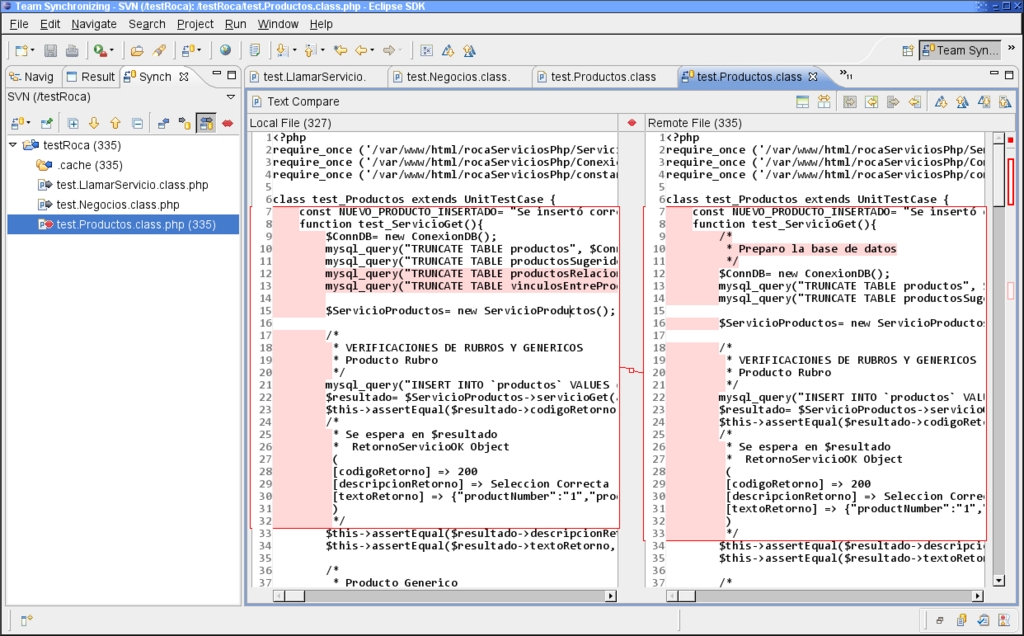The image size is (1024, 636).
Task: Open the Synchronize view dropdown menu arrow
Action: [231, 97]
